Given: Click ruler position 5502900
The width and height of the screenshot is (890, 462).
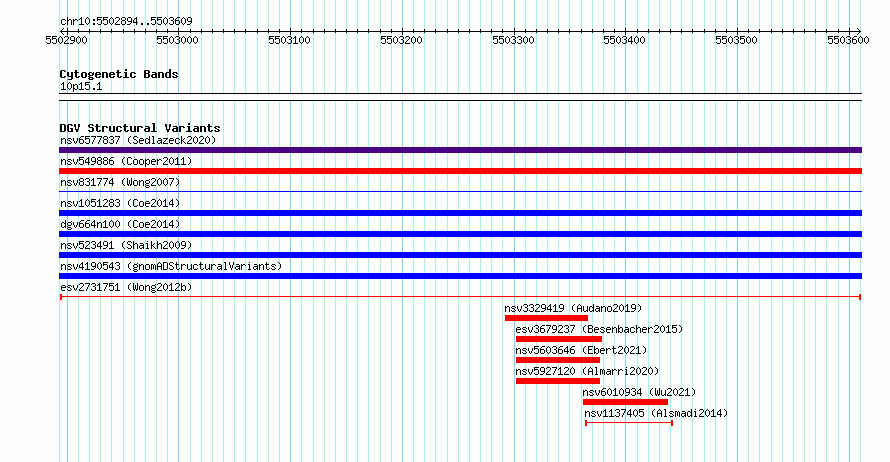Looking at the screenshot, I should click(x=66, y=40).
